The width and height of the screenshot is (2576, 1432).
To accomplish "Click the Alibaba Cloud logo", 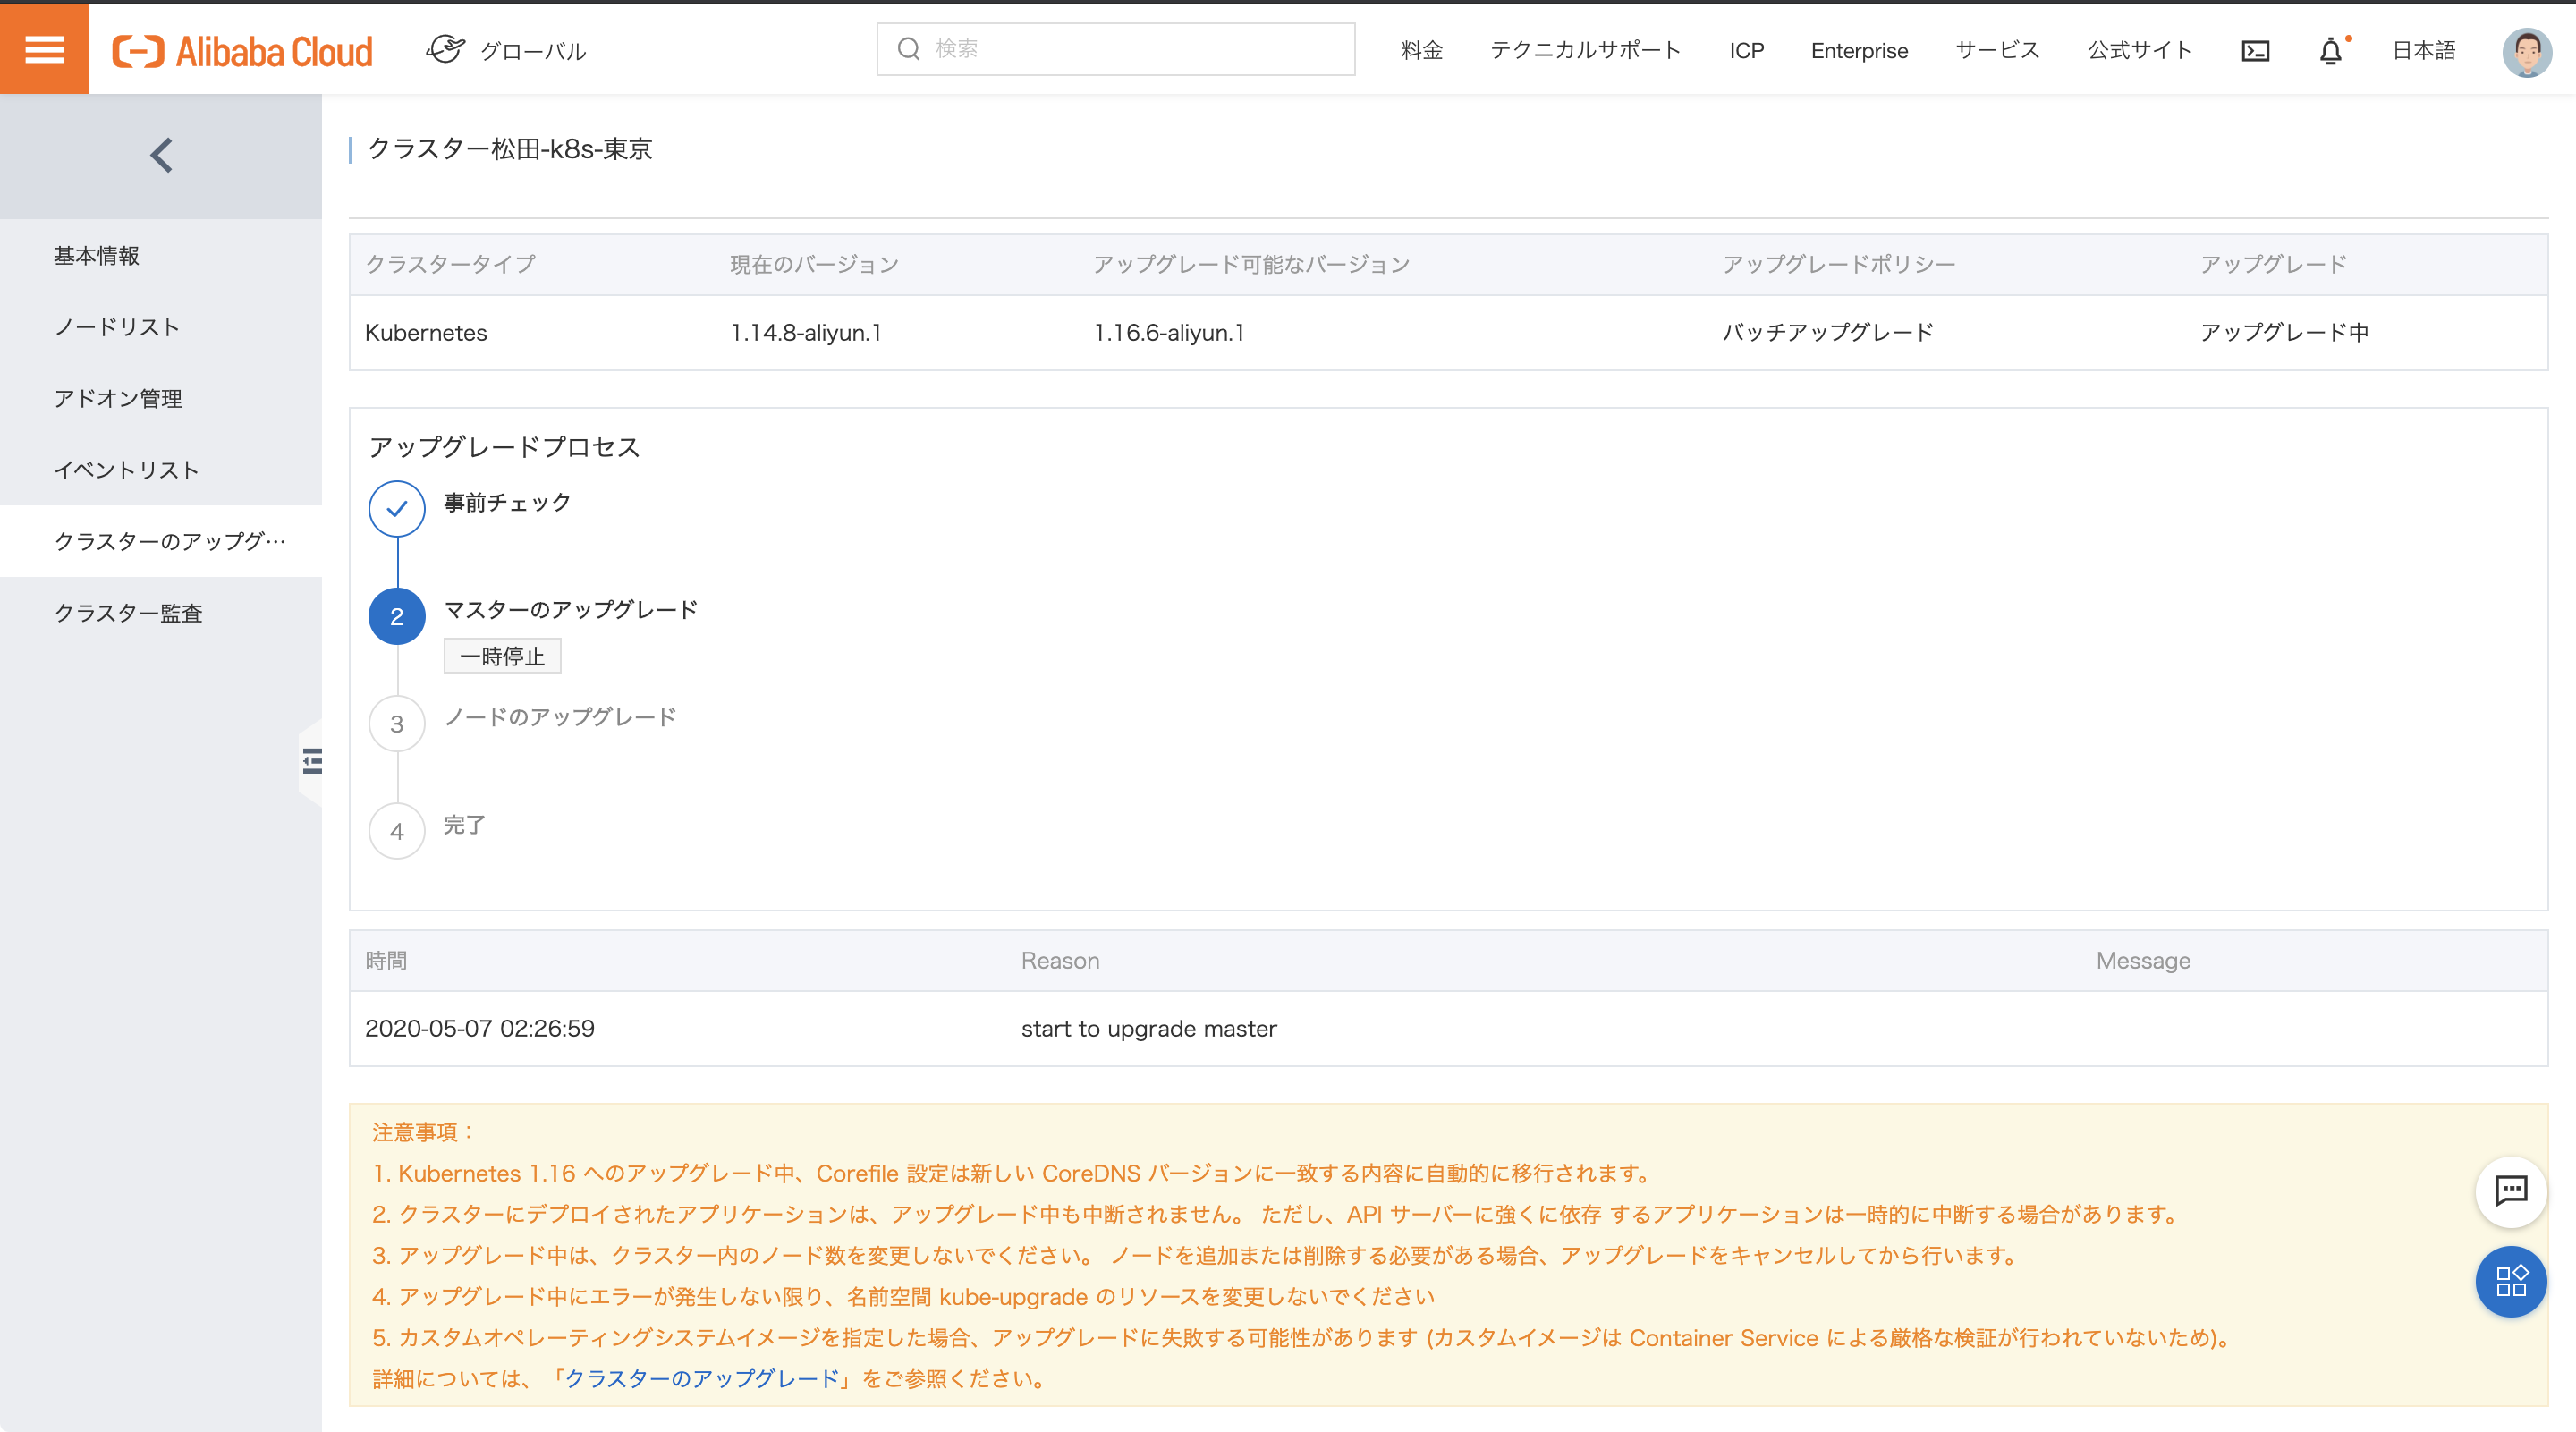I will point(242,51).
